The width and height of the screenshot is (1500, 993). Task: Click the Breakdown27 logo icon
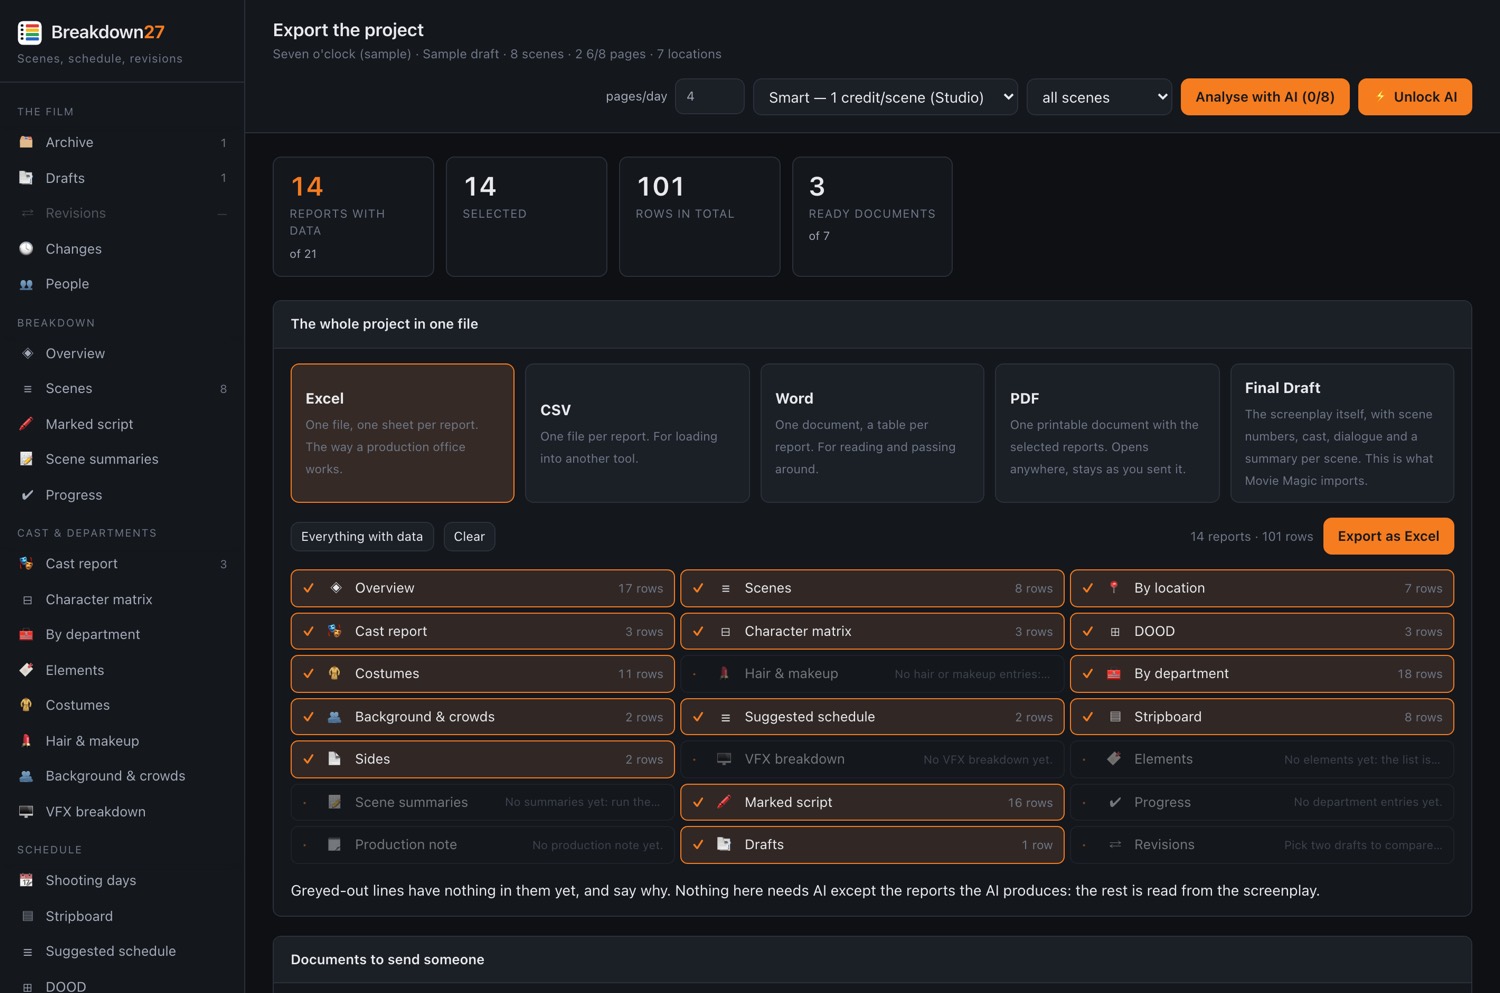click(30, 32)
